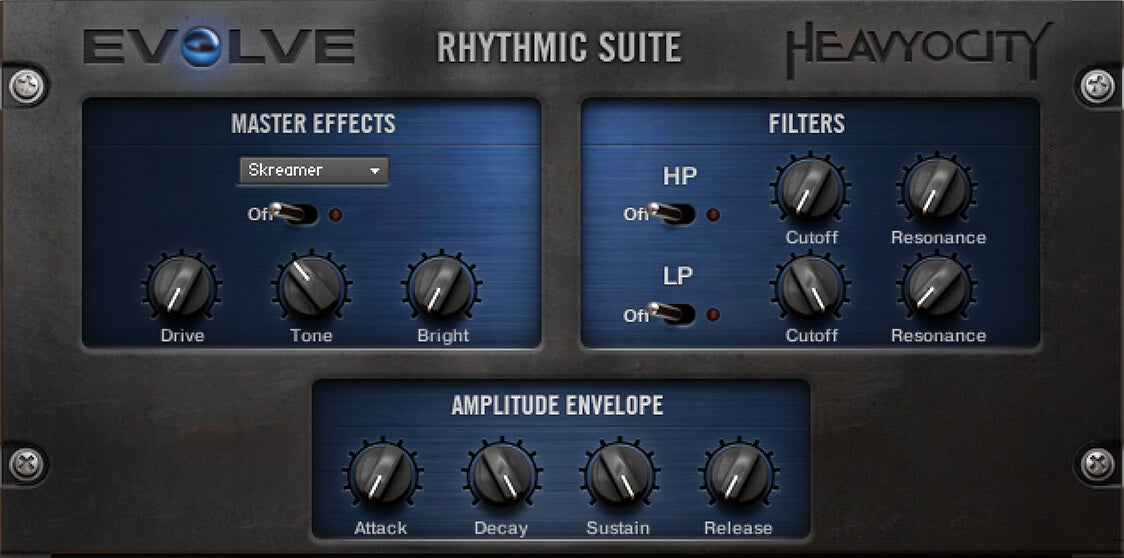Enable the LP filter switch
Viewport: 1124px width, 558px height.
pyautogui.click(x=672, y=314)
